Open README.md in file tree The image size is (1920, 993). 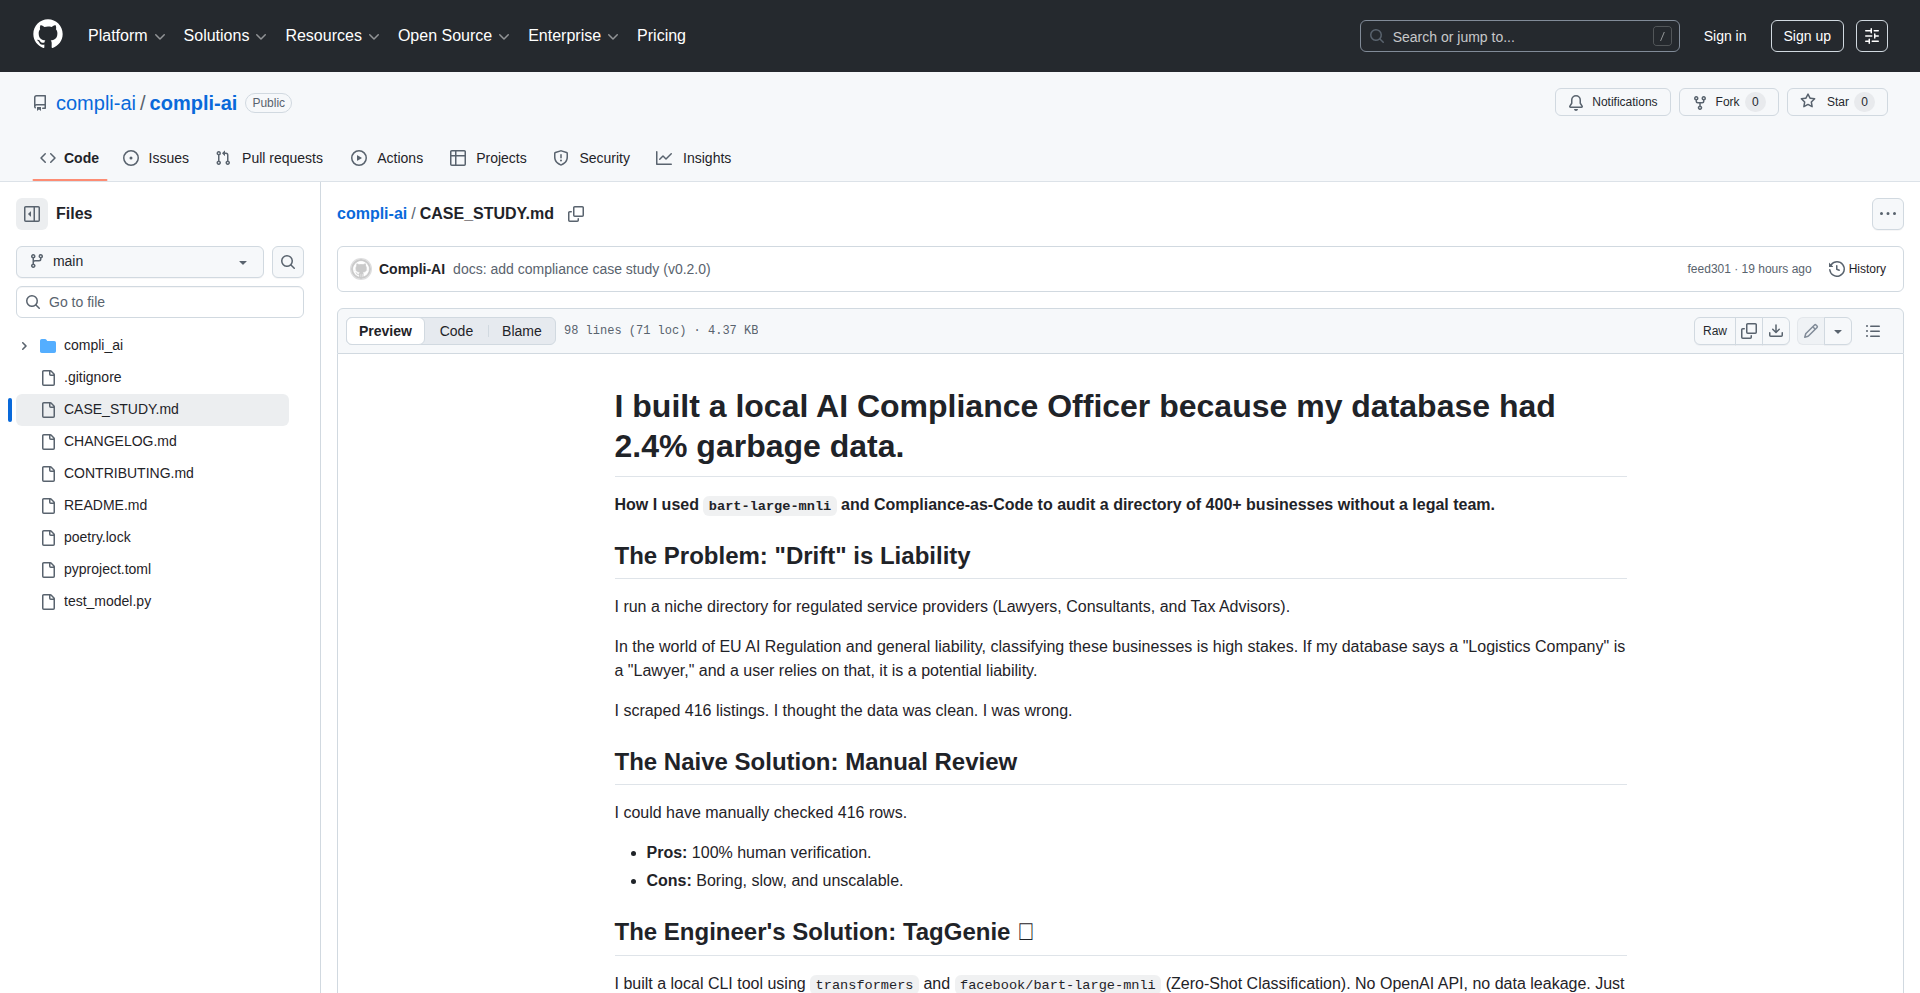tap(105, 505)
